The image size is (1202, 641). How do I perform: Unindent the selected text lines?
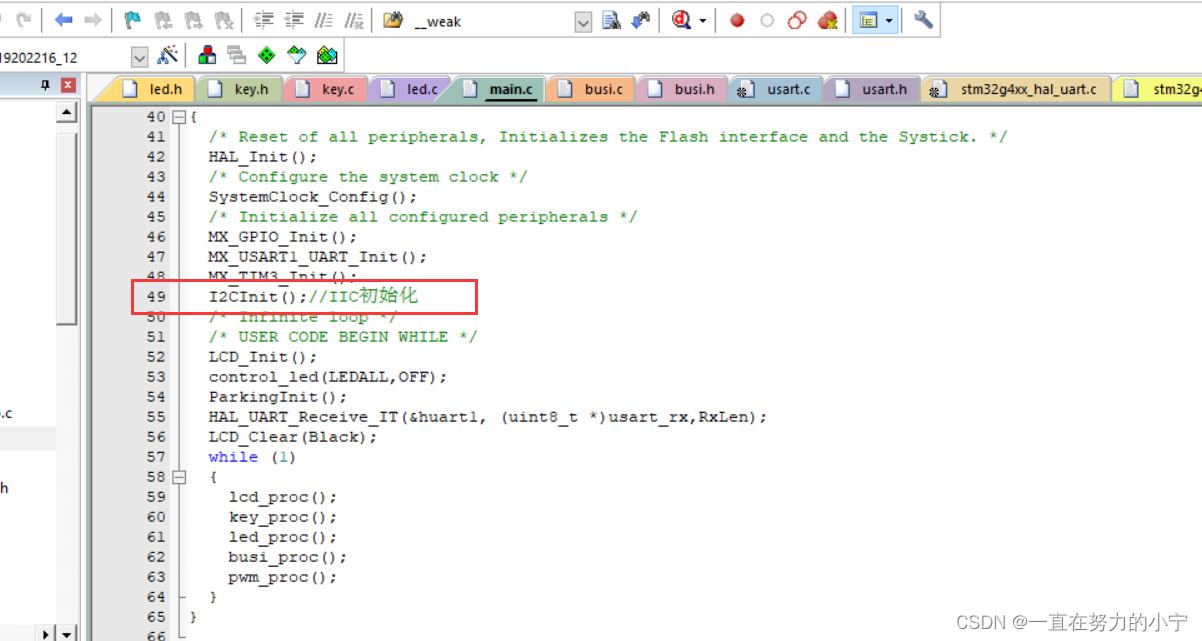click(x=294, y=19)
